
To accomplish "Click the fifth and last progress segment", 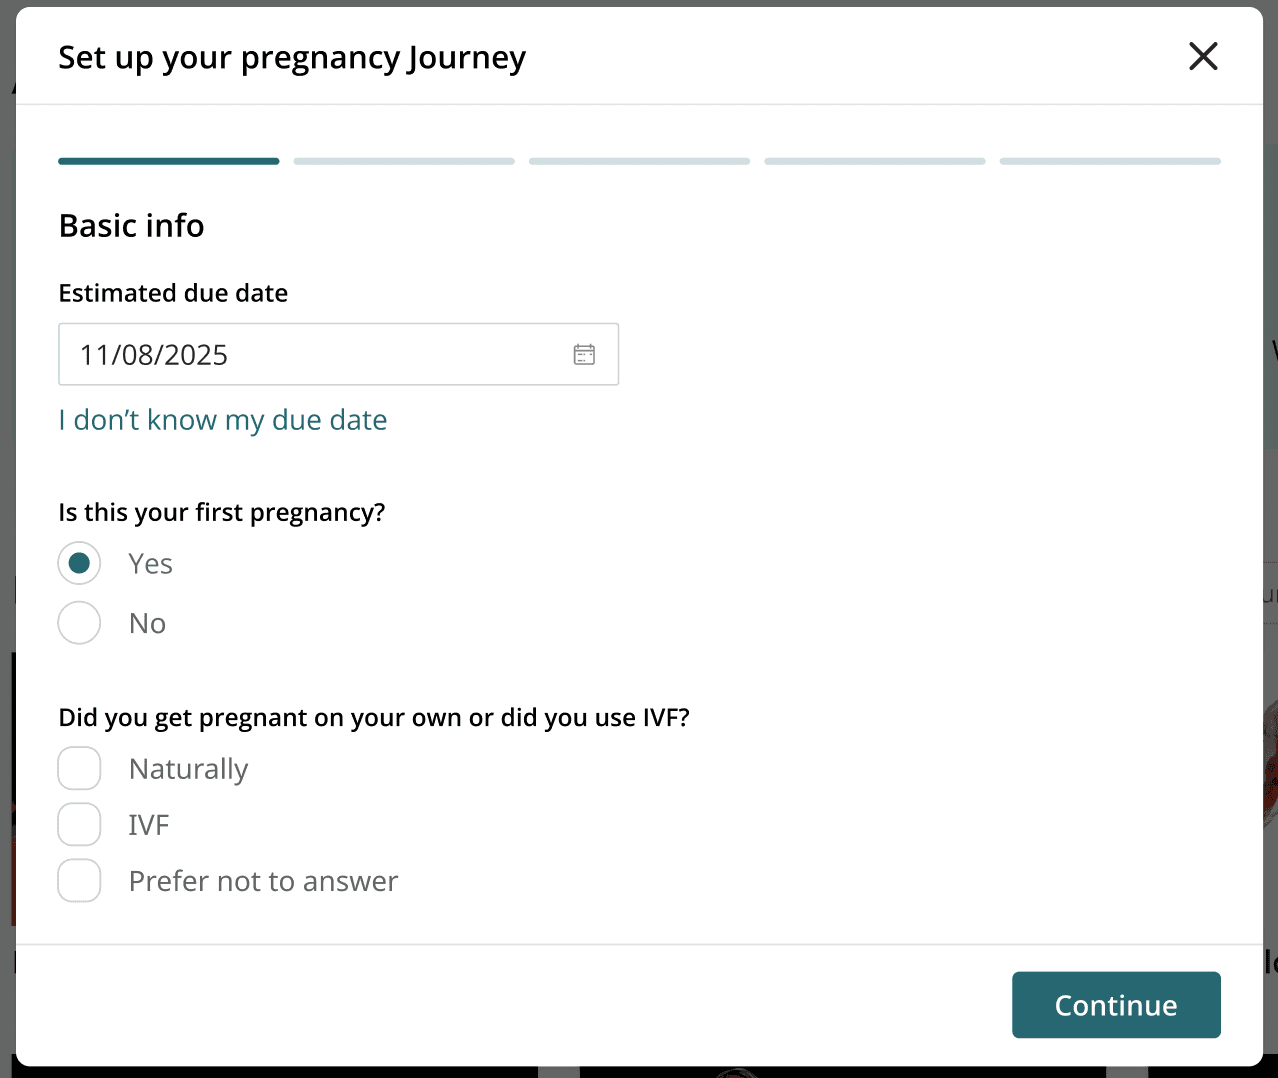I will 1110,161.
